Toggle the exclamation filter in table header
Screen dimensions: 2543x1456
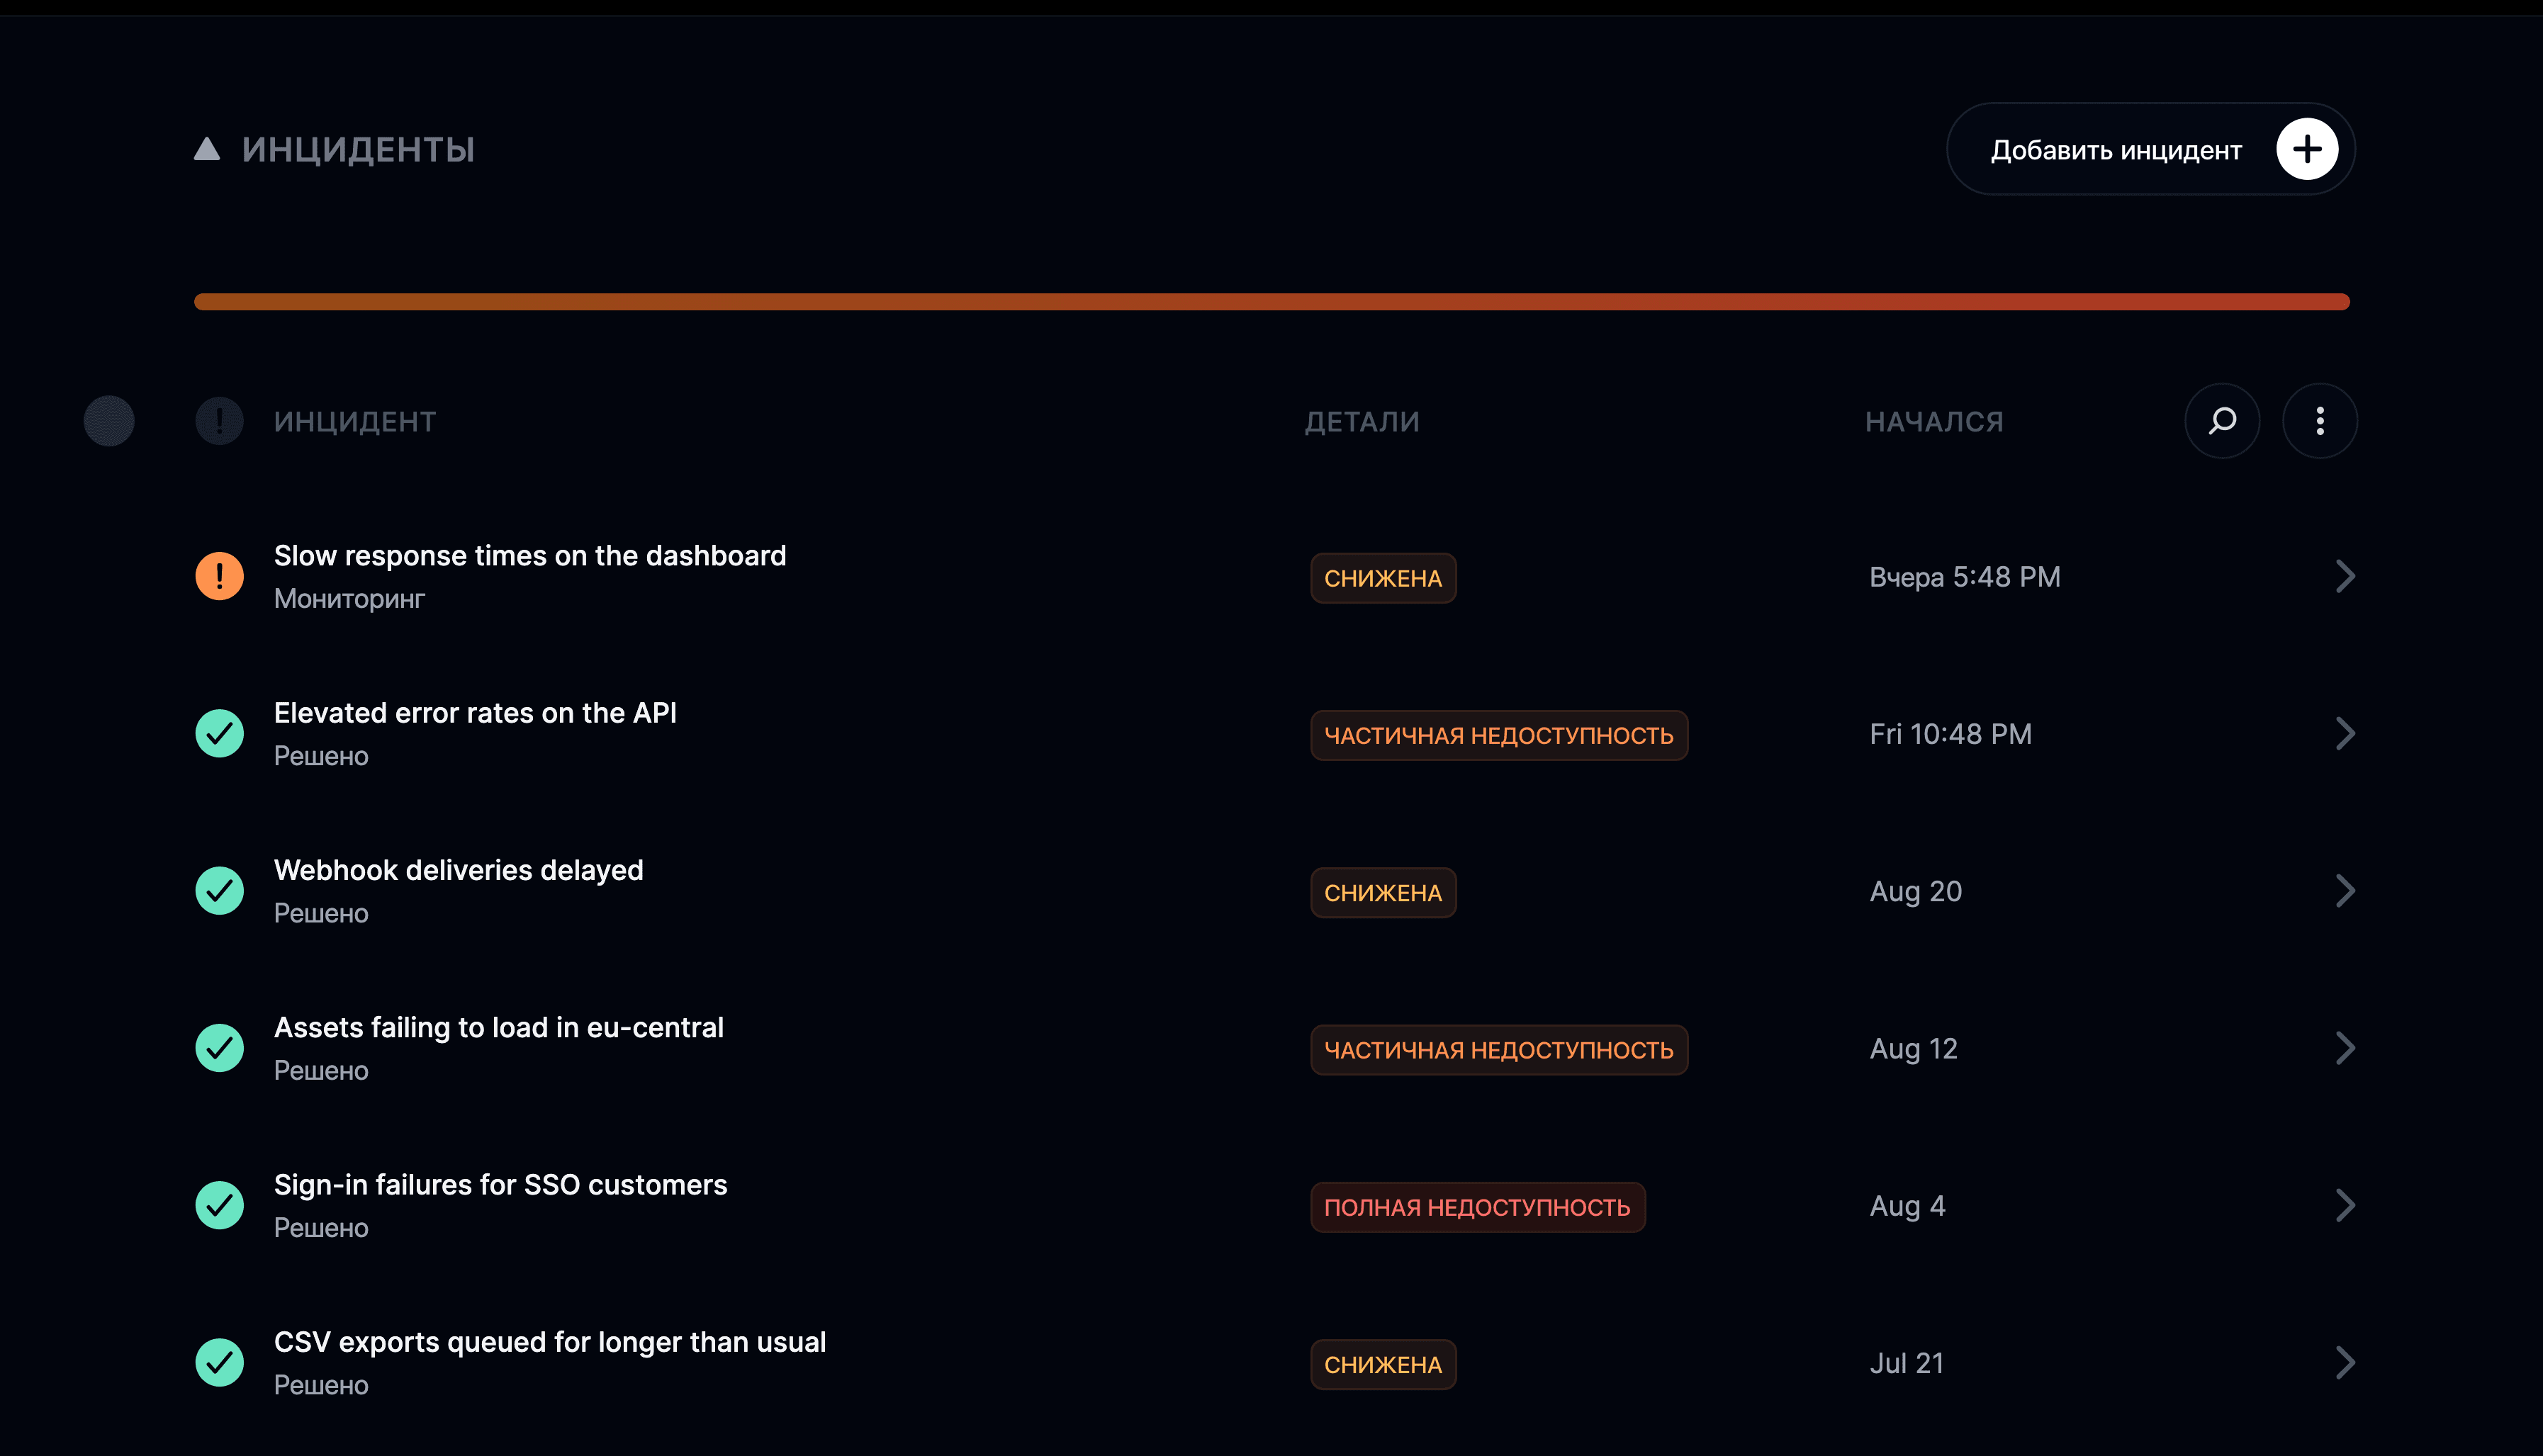pyautogui.click(x=219, y=421)
